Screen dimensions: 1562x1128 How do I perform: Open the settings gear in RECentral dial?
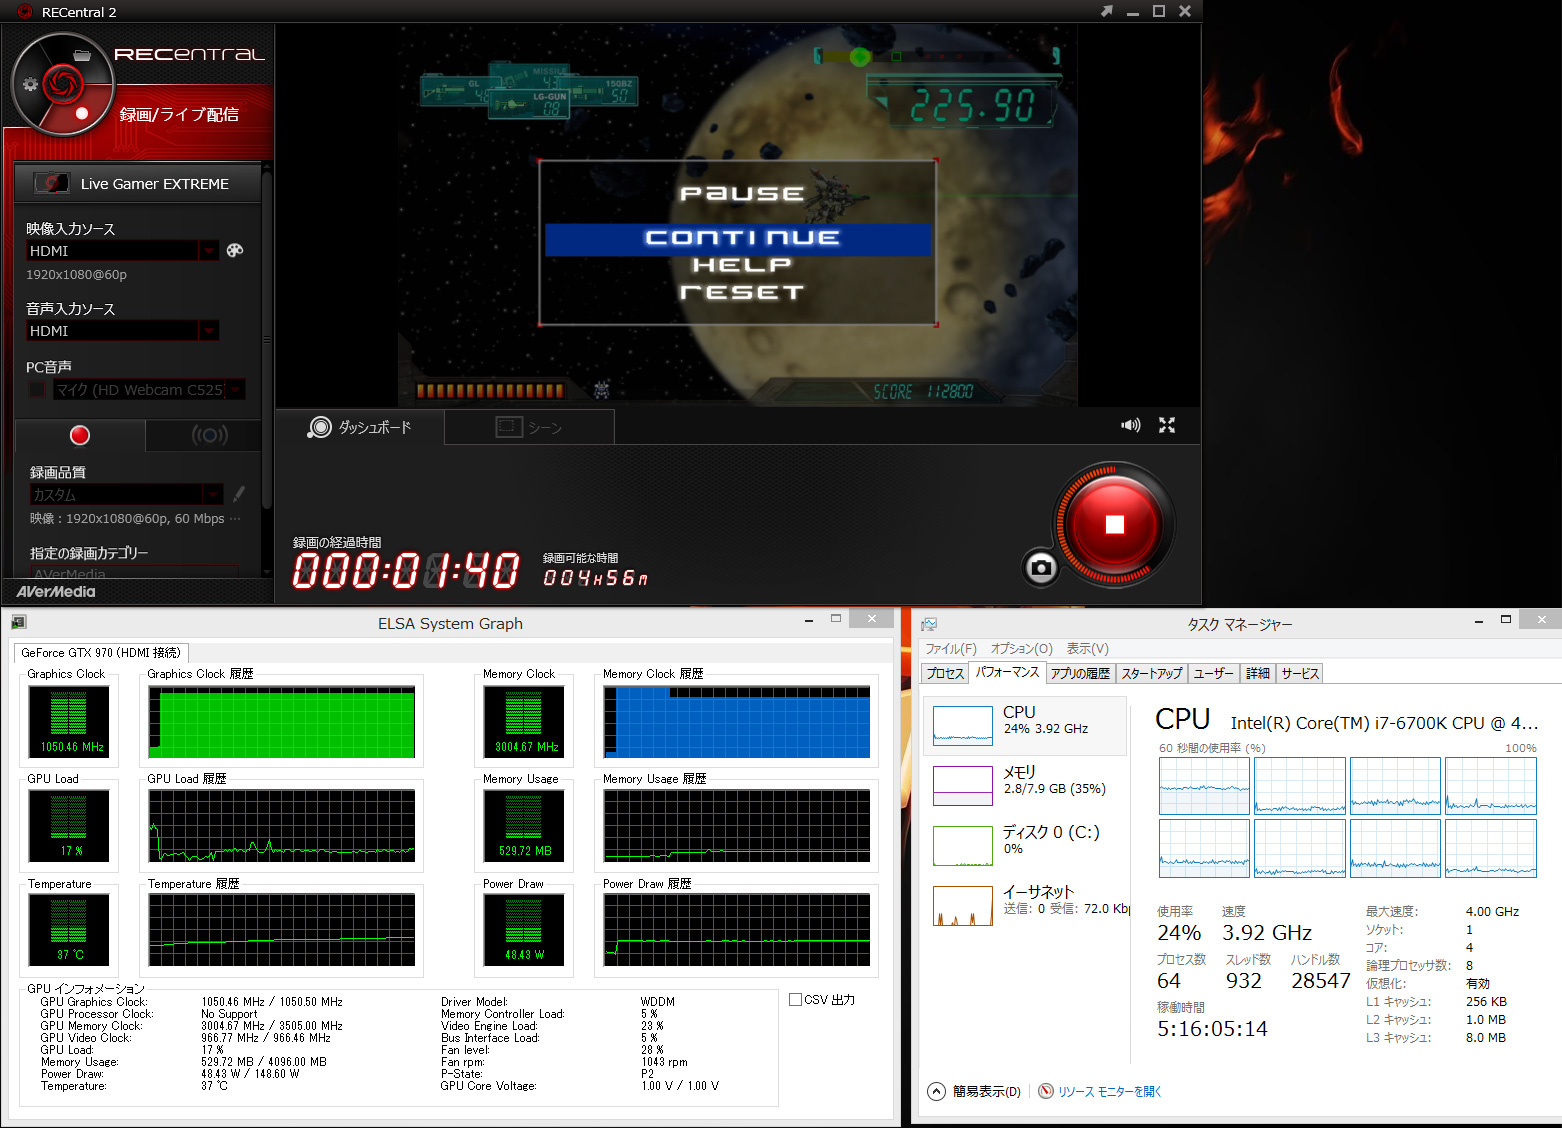click(x=30, y=84)
